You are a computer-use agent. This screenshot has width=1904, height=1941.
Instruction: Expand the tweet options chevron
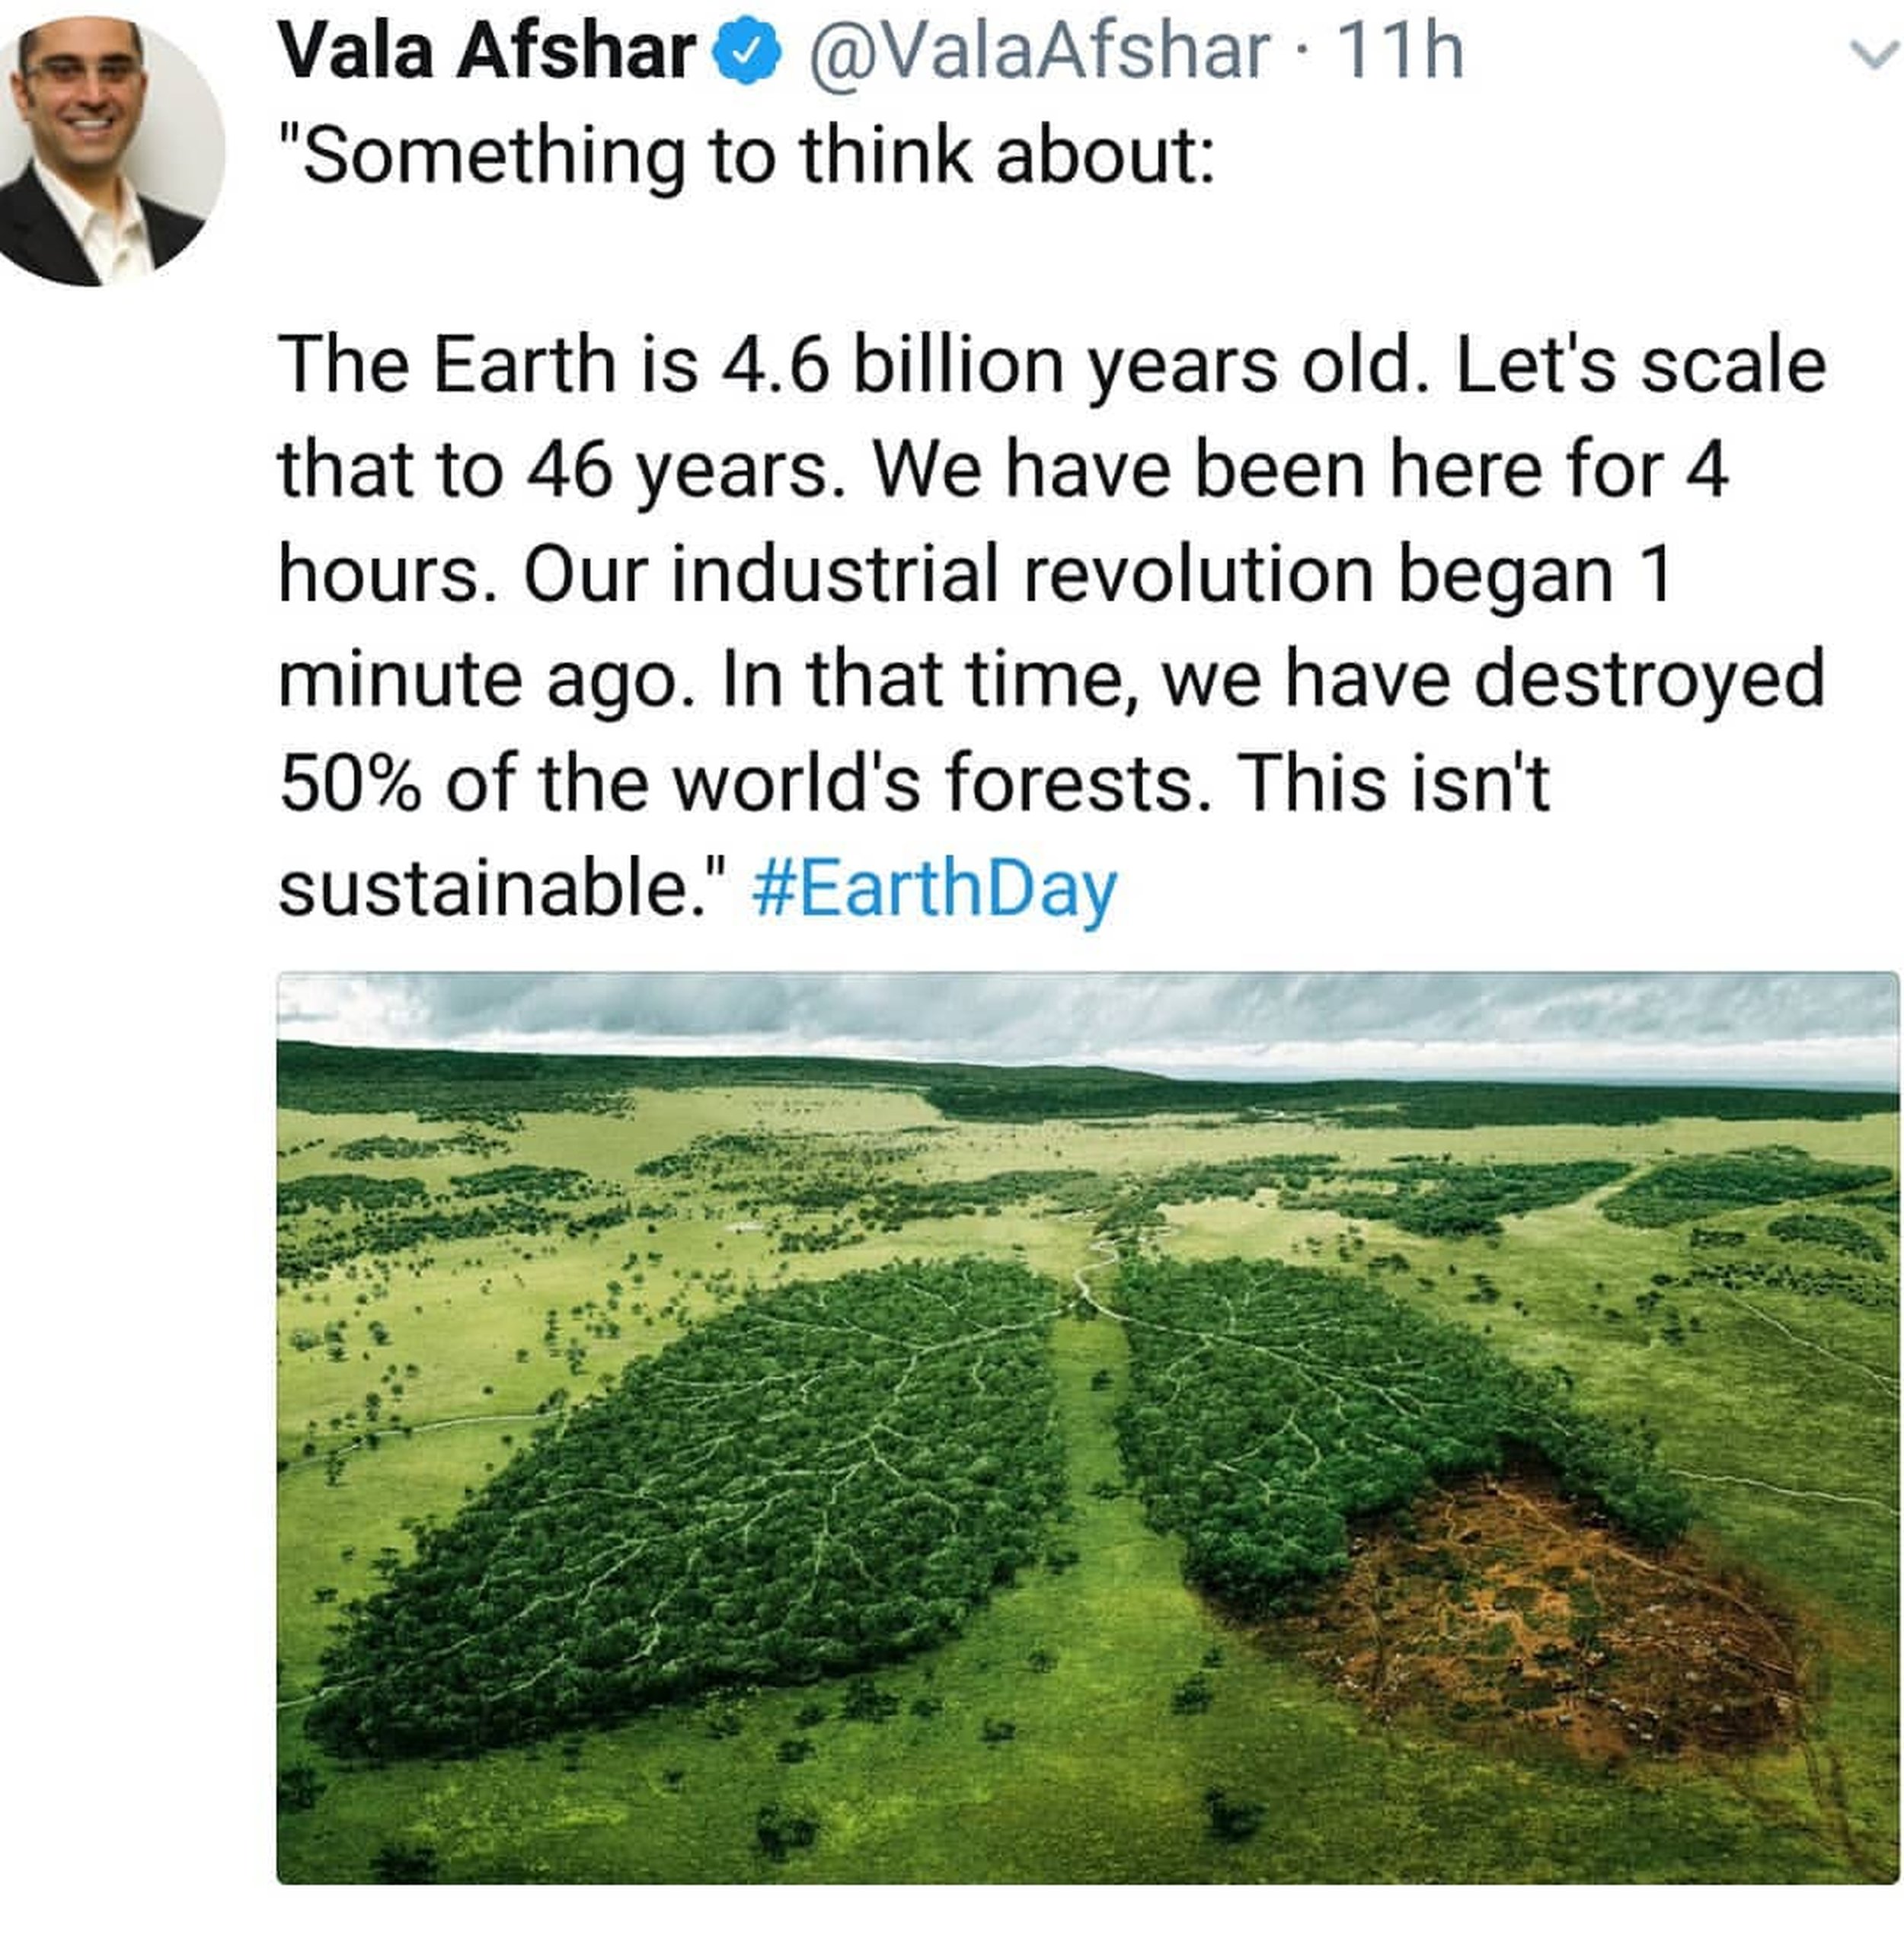coord(1874,54)
